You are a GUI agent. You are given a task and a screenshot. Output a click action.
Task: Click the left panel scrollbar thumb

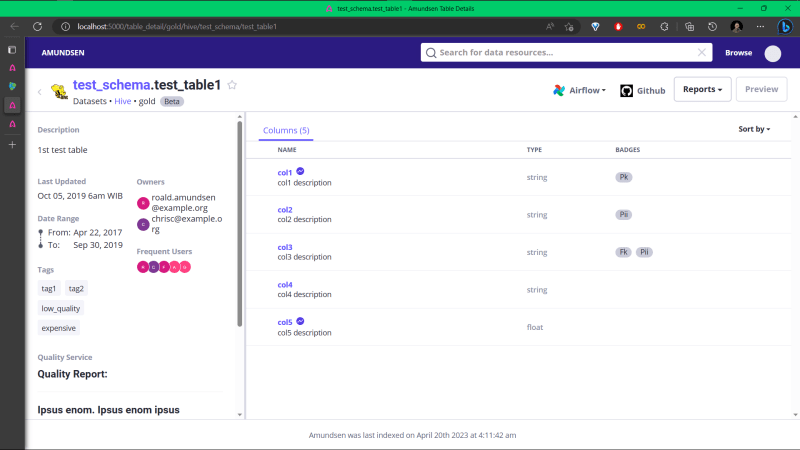pyautogui.click(x=240, y=223)
